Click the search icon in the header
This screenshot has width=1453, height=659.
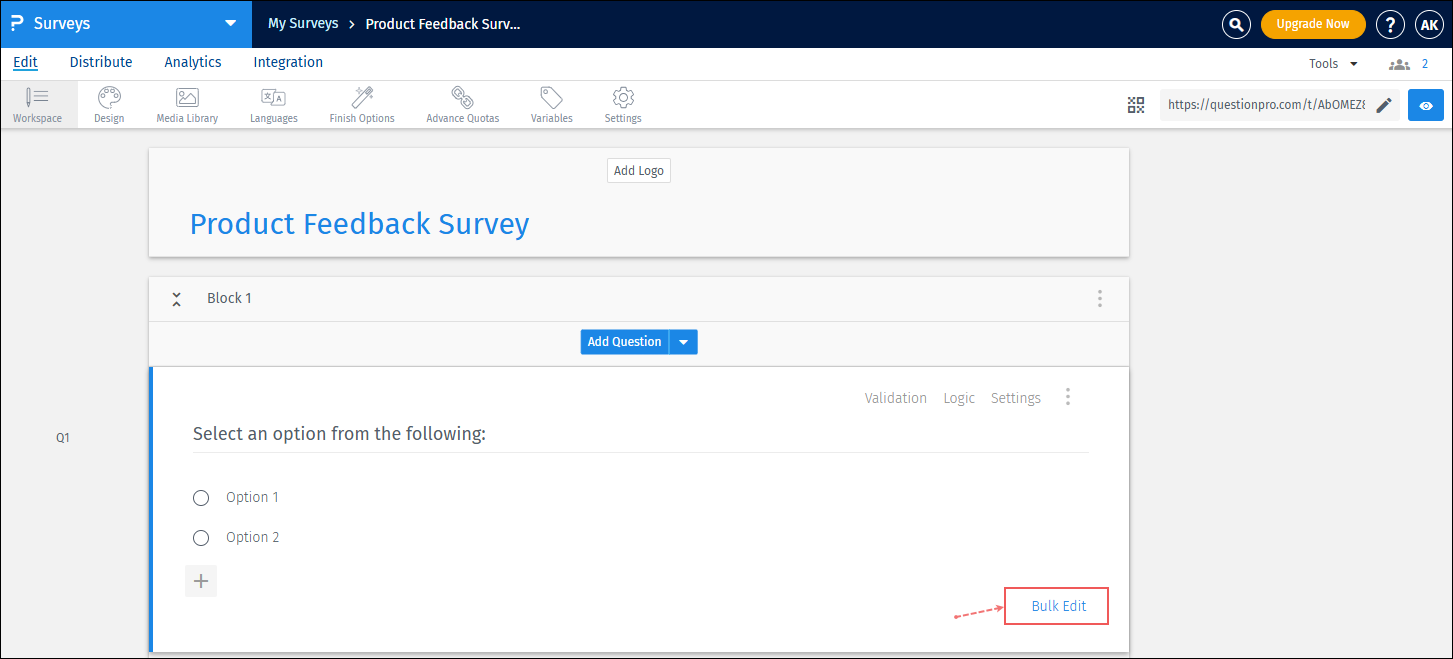(x=1236, y=24)
